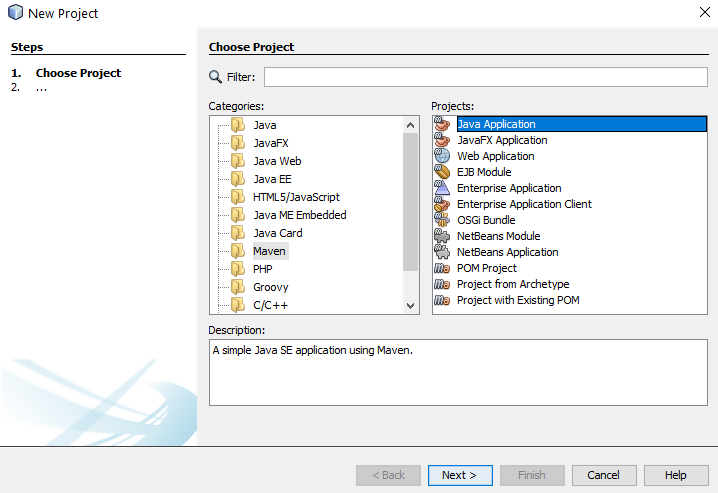Viewport: 718px width, 493px height.
Task: Click the Cancel button
Action: pos(604,475)
